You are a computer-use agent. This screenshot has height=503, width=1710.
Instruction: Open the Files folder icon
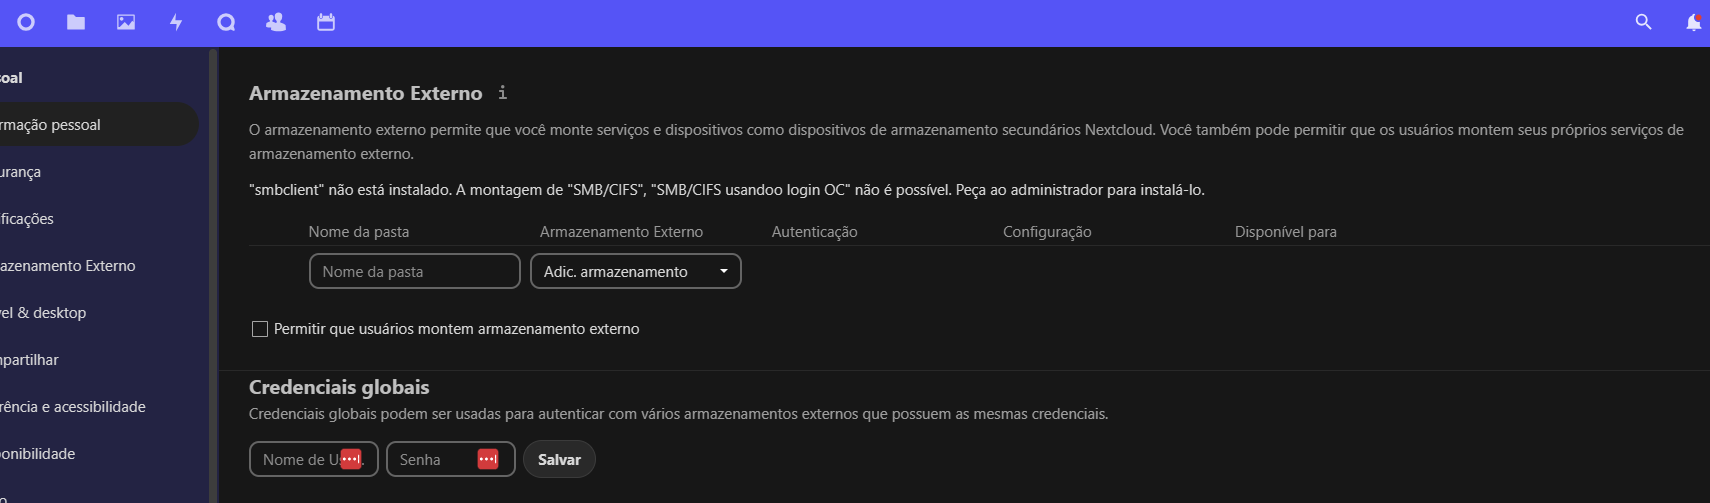click(x=76, y=22)
